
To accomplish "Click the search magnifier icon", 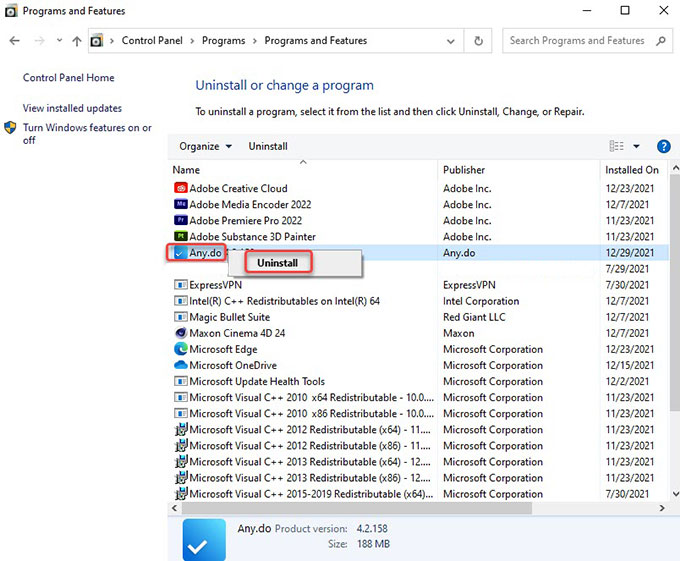I will pos(661,41).
